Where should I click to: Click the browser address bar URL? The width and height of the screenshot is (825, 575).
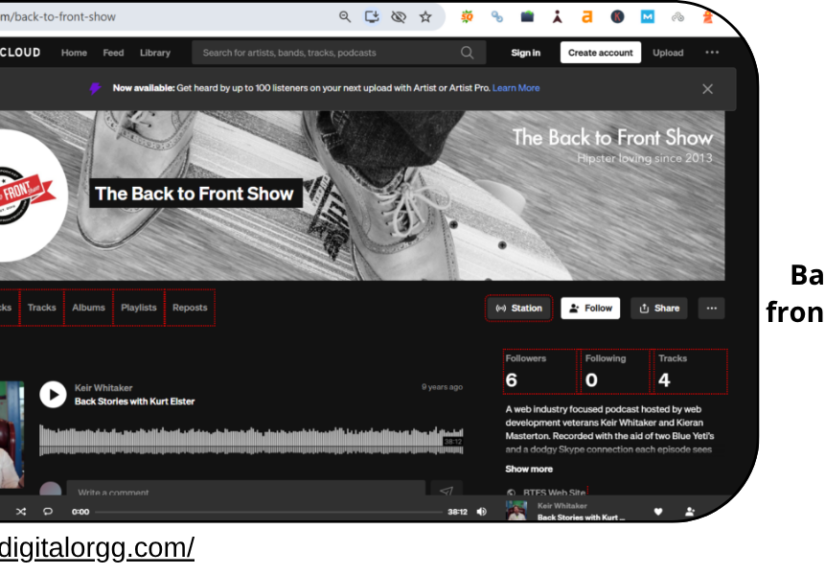(58, 17)
